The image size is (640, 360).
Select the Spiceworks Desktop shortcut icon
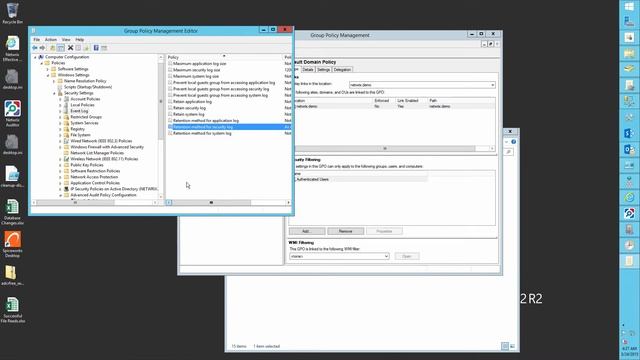(12, 244)
